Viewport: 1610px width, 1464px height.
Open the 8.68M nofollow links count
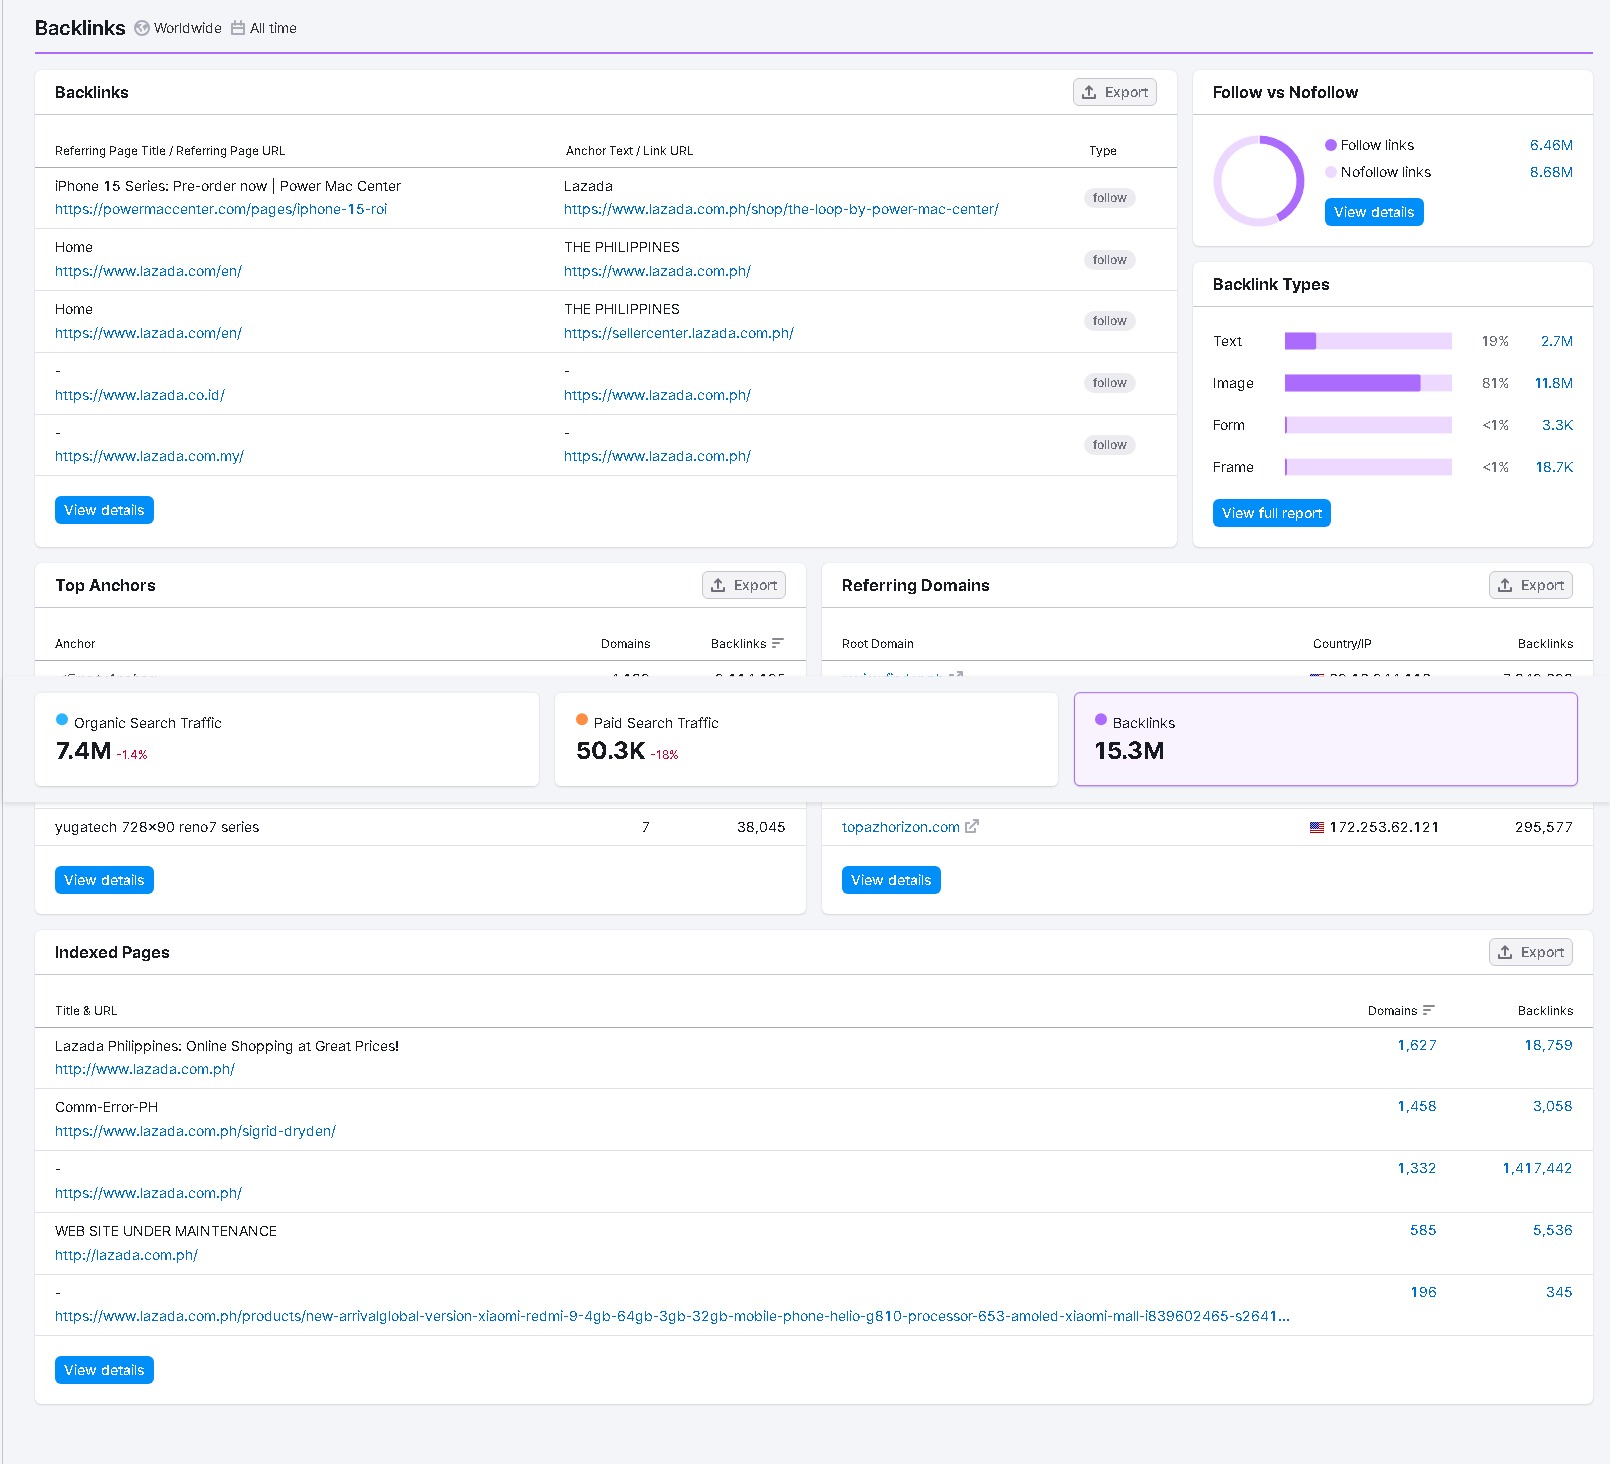1551,172
